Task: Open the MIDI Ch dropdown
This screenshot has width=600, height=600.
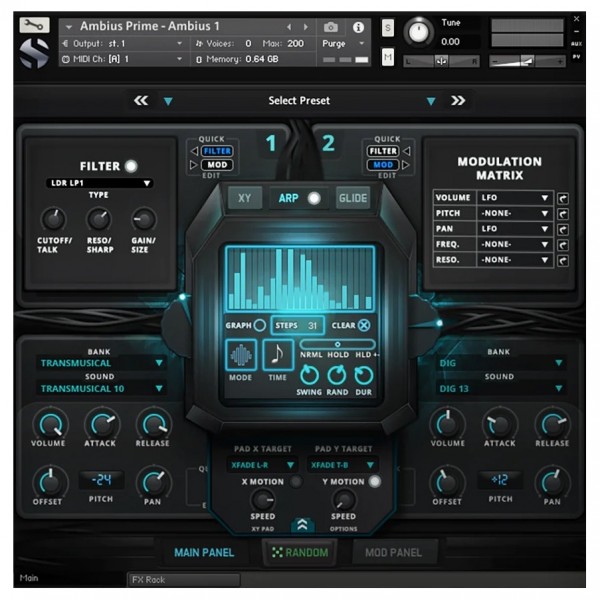Action: (x=123, y=59)
